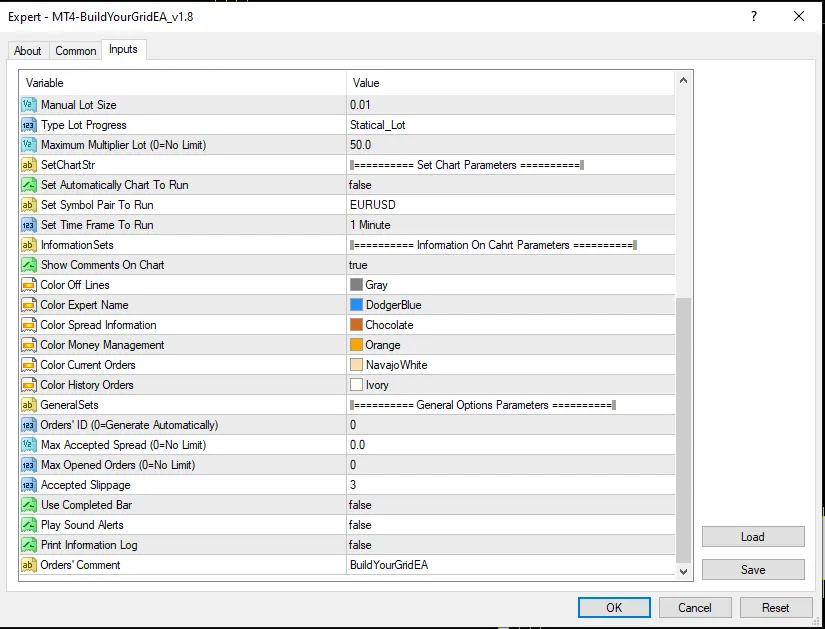Click the Color Off Lines row icon

pyautogui.click(x=28, y=285)
